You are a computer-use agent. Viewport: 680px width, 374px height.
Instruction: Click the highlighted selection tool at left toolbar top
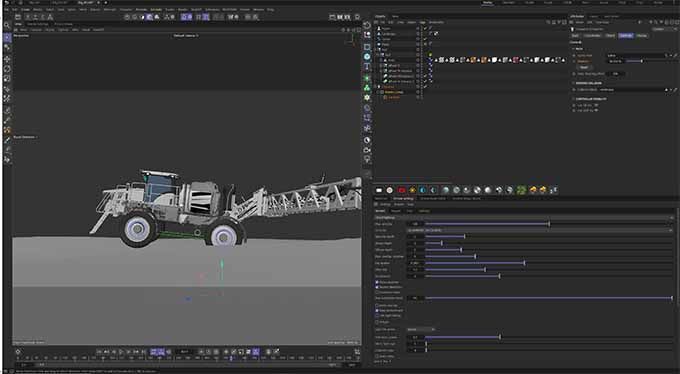(x=7, y=38)
